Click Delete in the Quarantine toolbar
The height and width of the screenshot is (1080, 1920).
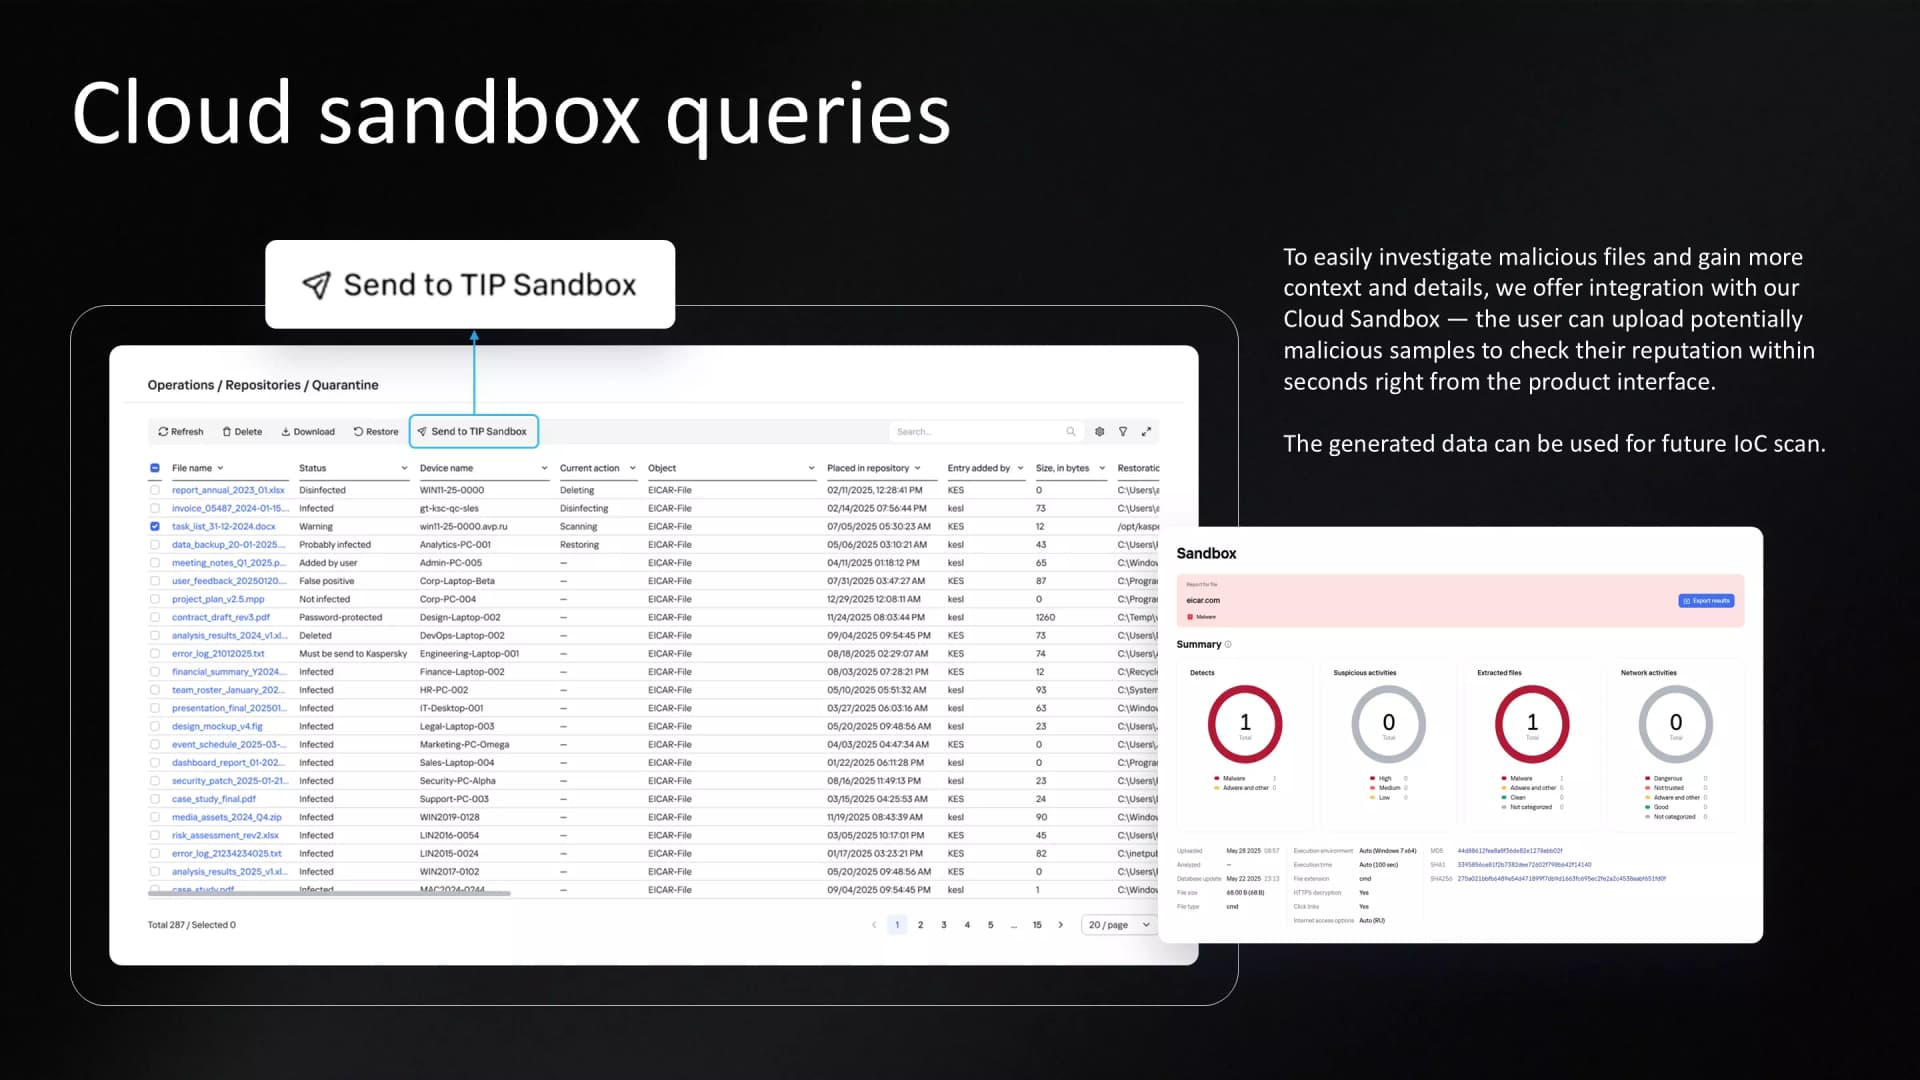(x=242, y=432)
